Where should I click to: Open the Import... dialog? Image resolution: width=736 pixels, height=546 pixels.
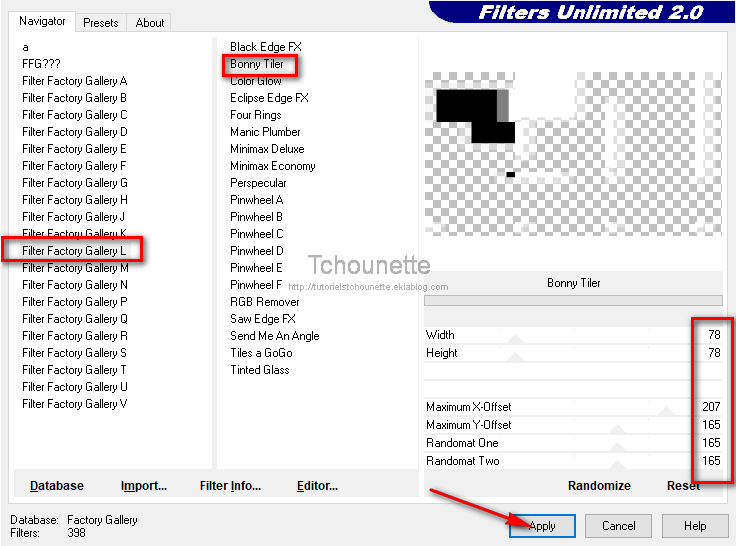coord(144,486)
